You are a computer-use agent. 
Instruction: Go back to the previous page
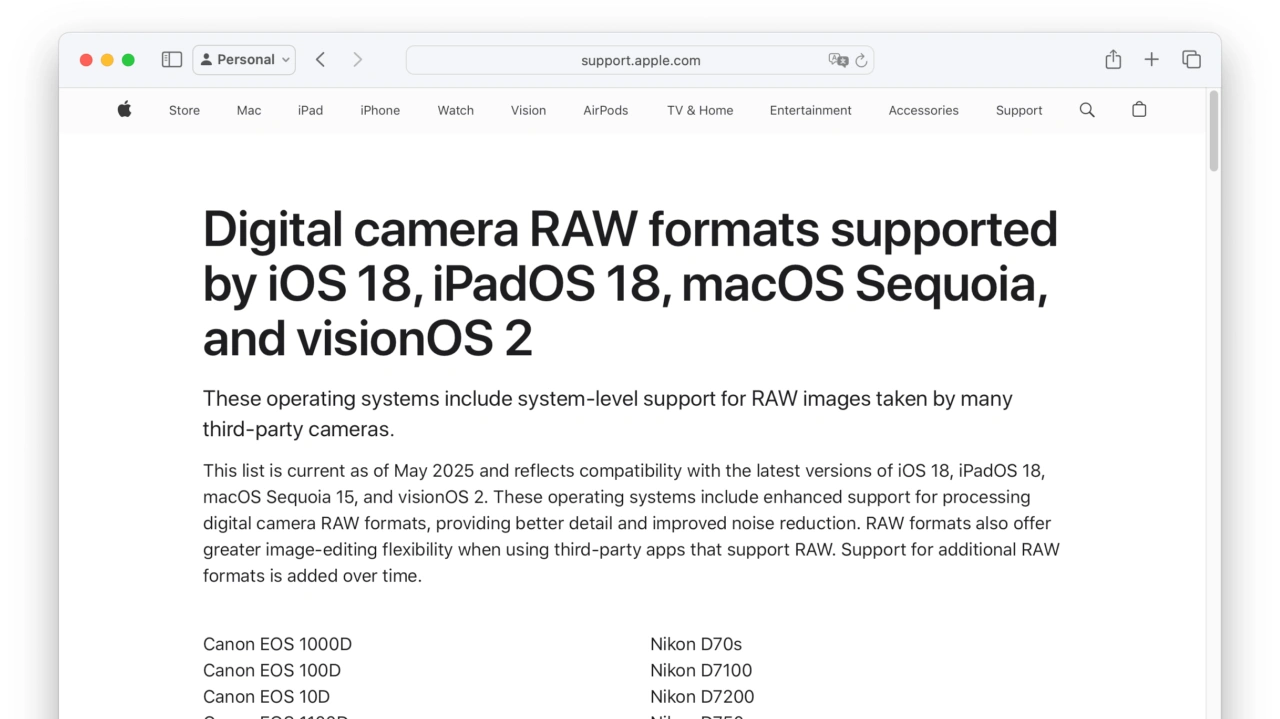tap(320, 60)
